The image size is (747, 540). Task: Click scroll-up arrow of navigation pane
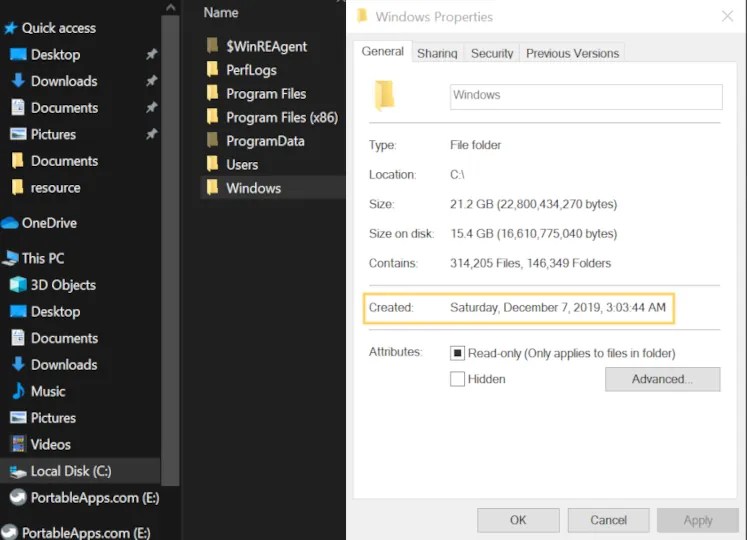click(x=171, y=7)
